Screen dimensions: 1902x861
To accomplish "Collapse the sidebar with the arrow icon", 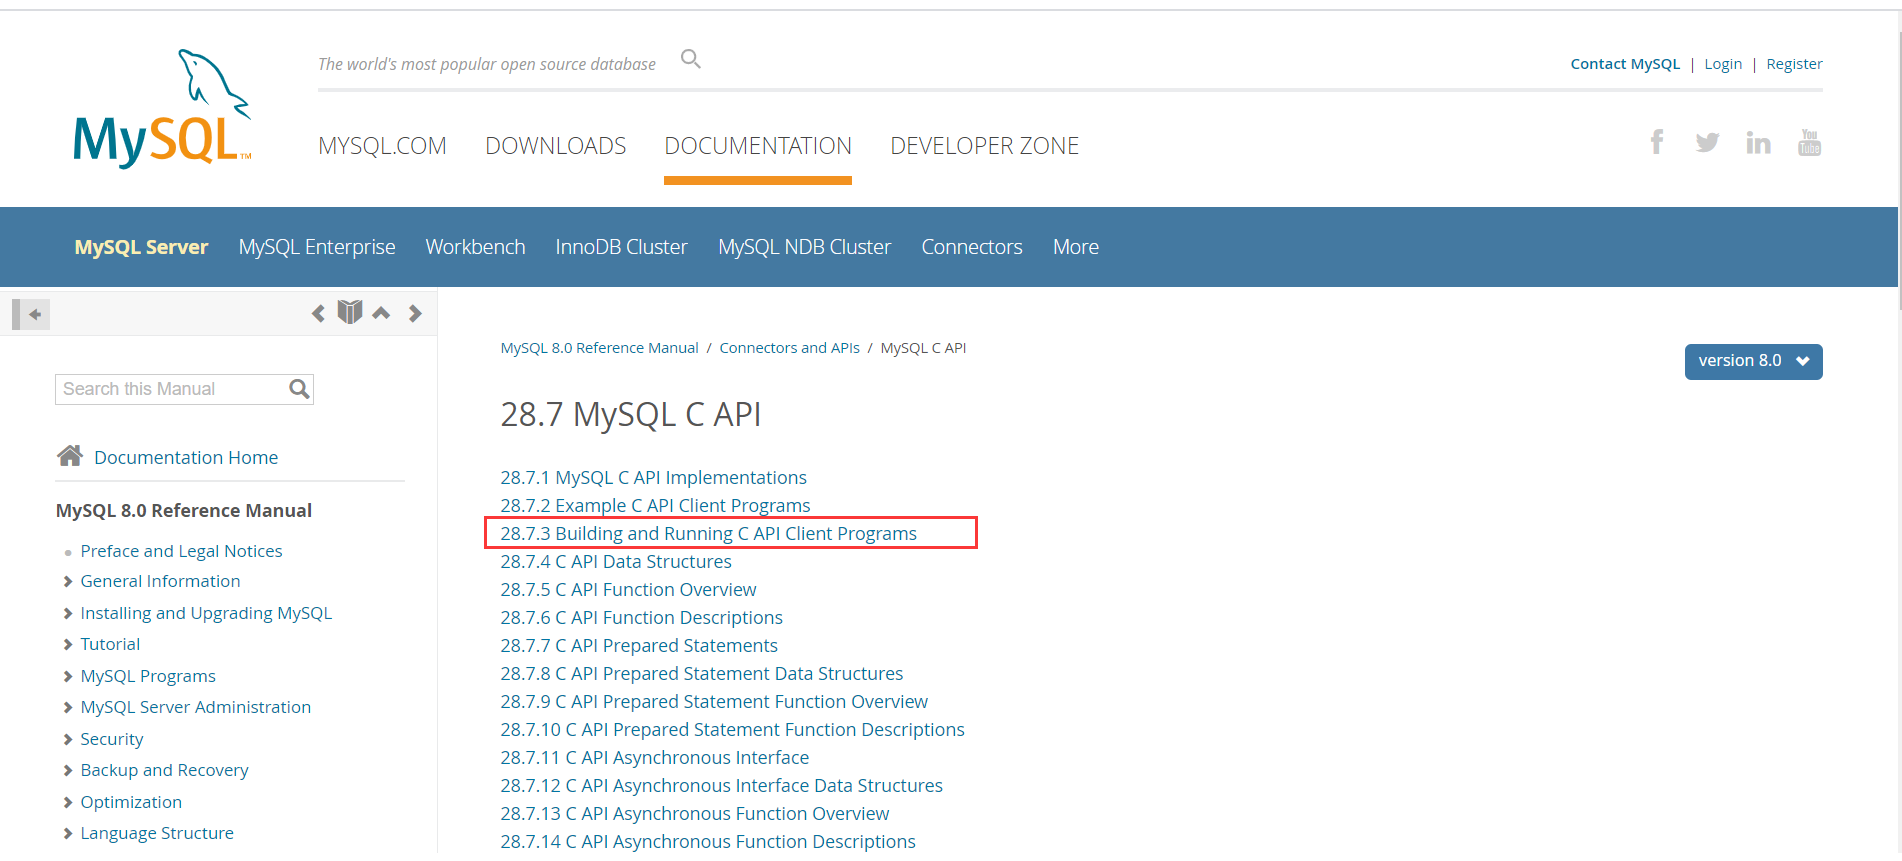I will [31, 314].
